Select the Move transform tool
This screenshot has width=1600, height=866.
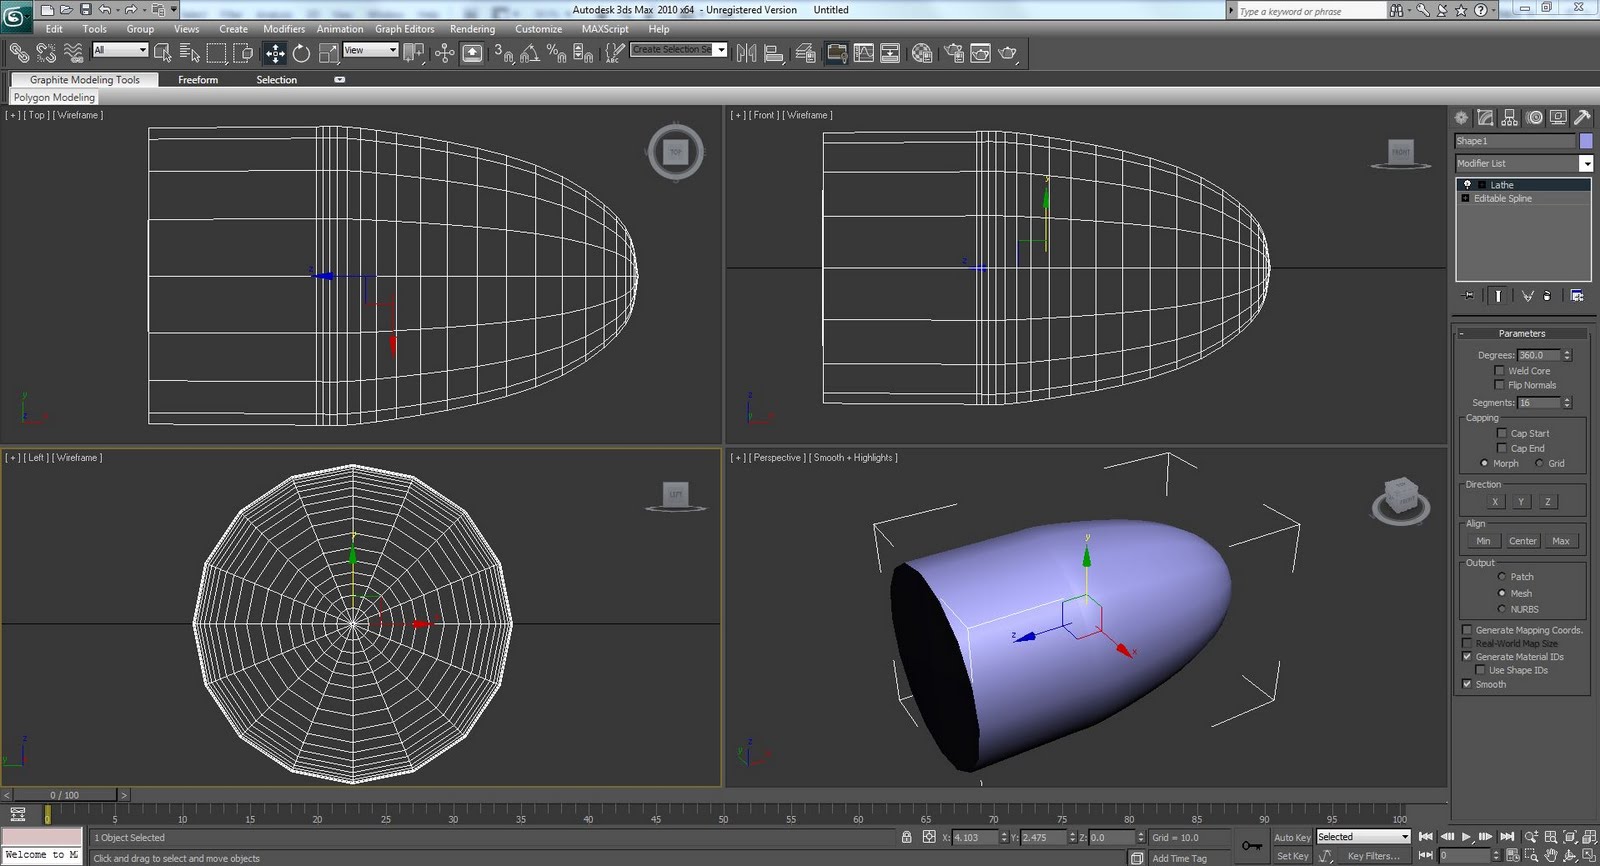275,53
